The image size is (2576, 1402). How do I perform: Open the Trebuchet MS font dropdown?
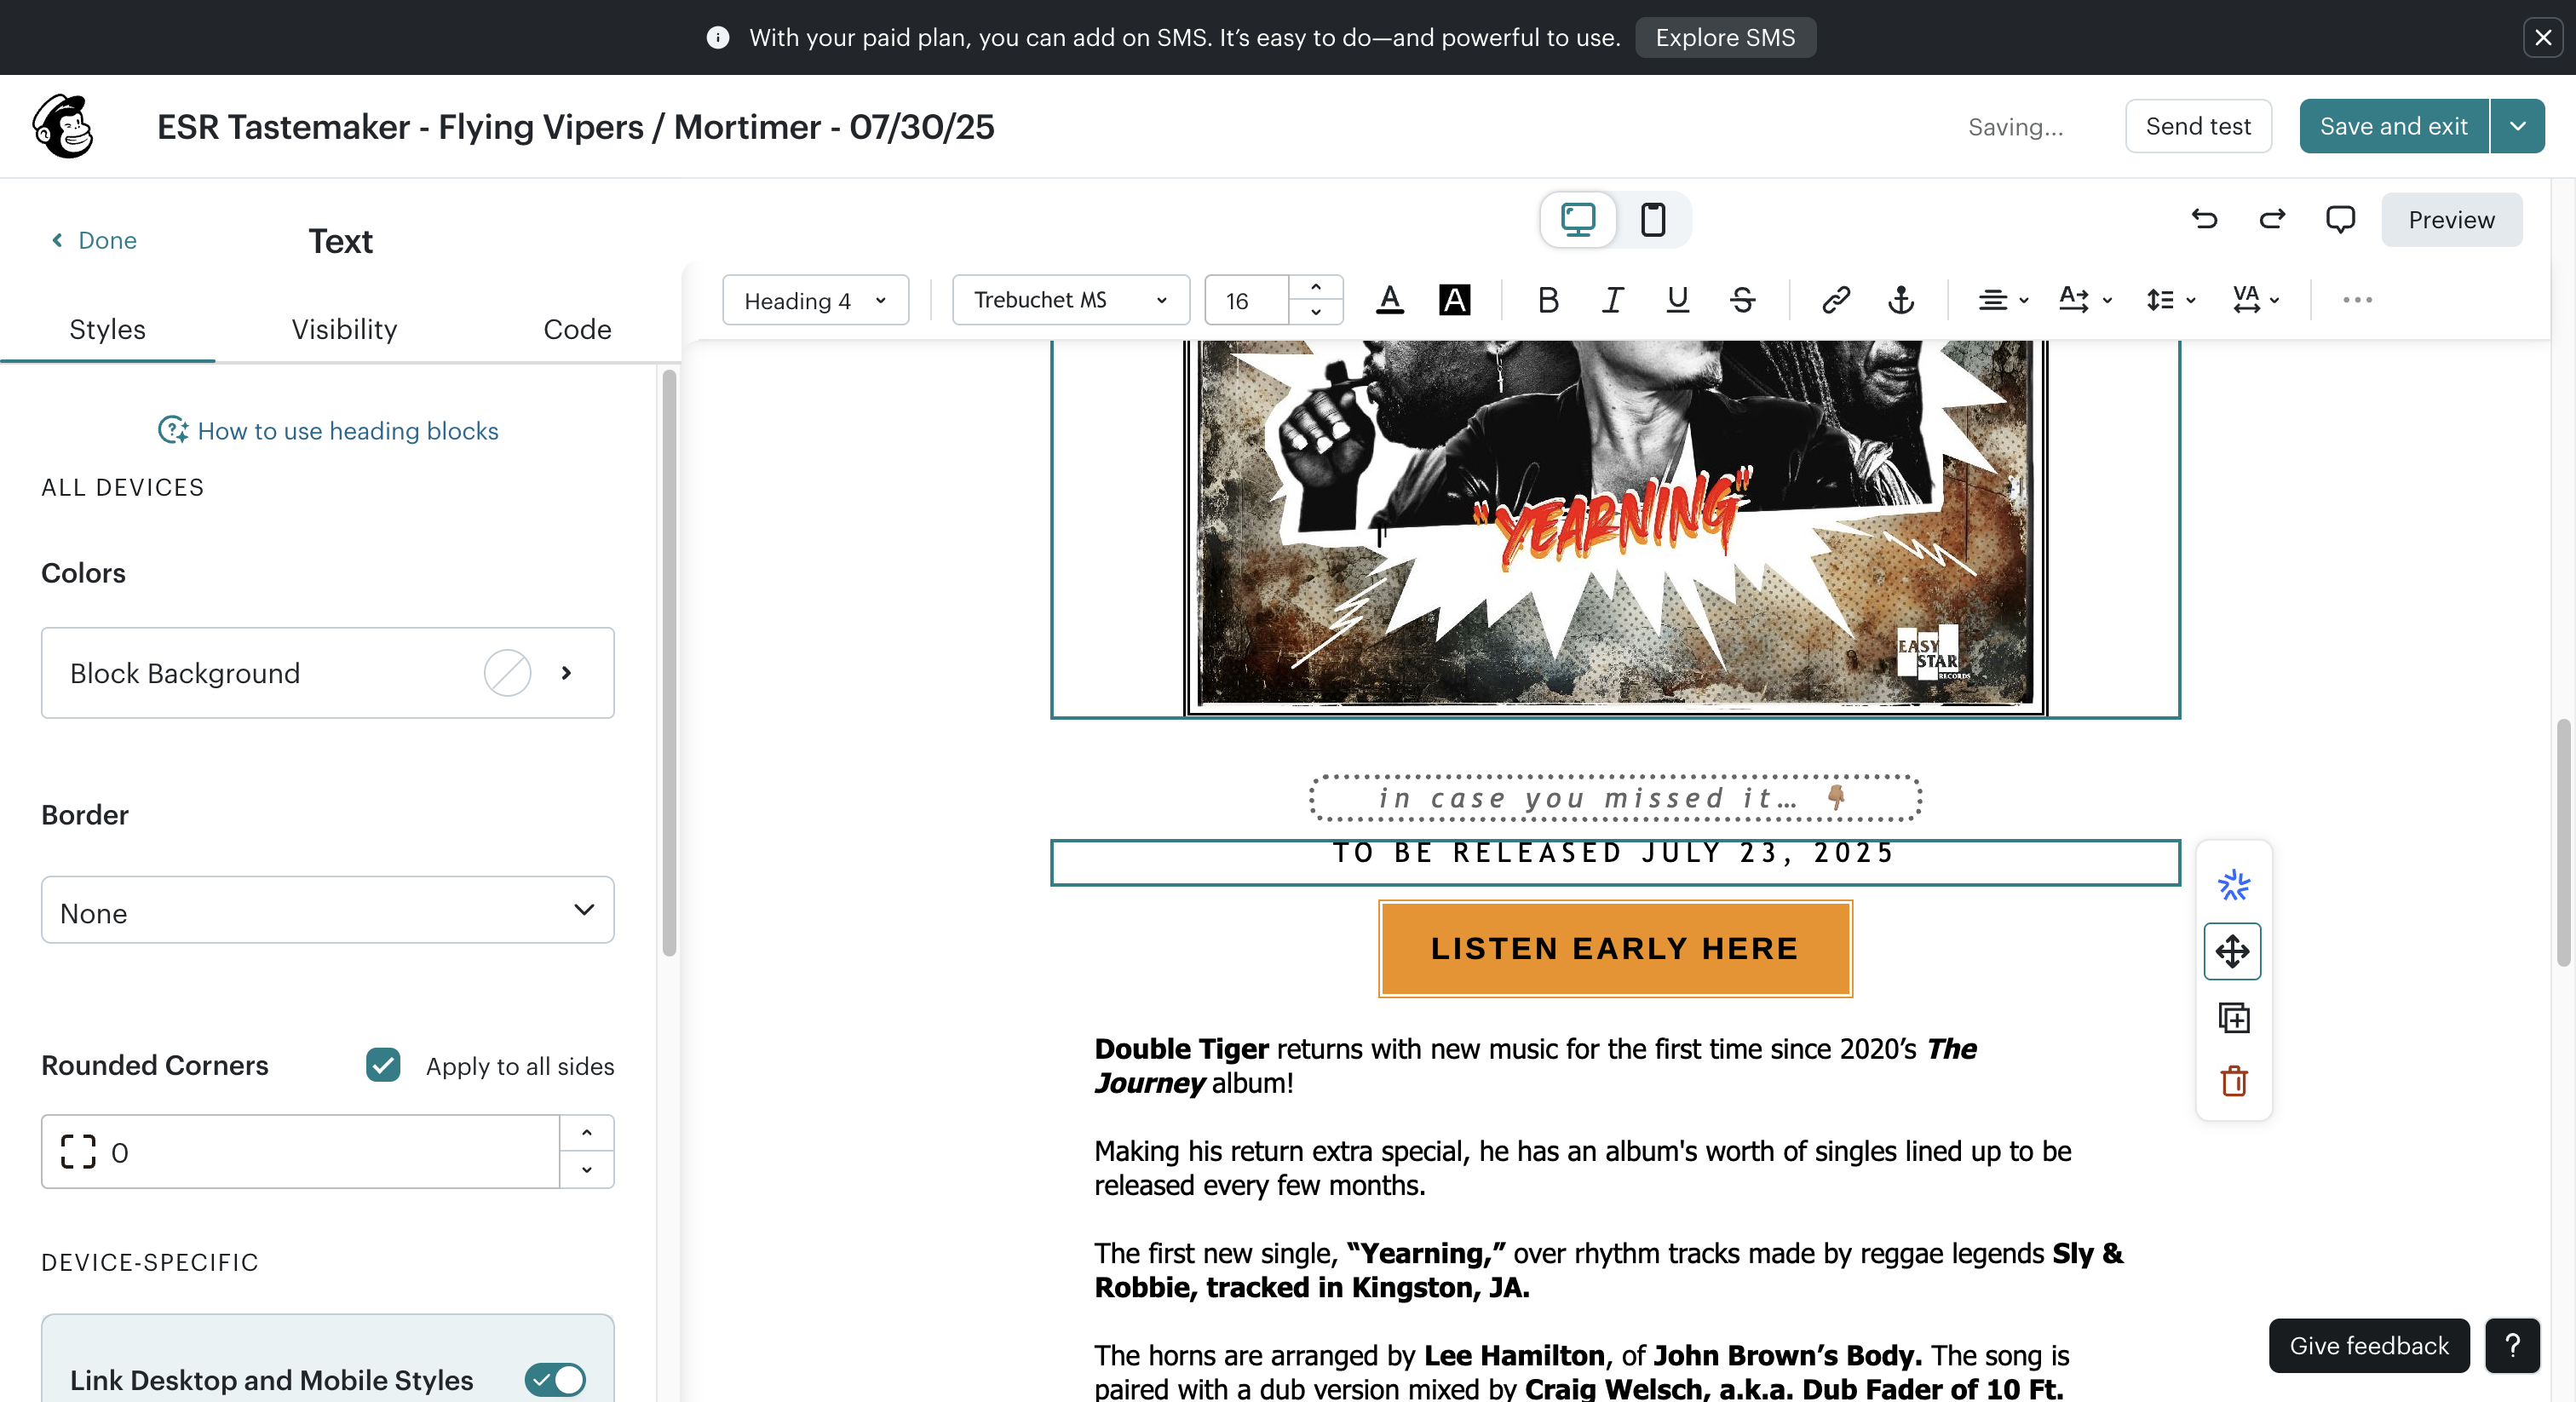coord(1070,300)
